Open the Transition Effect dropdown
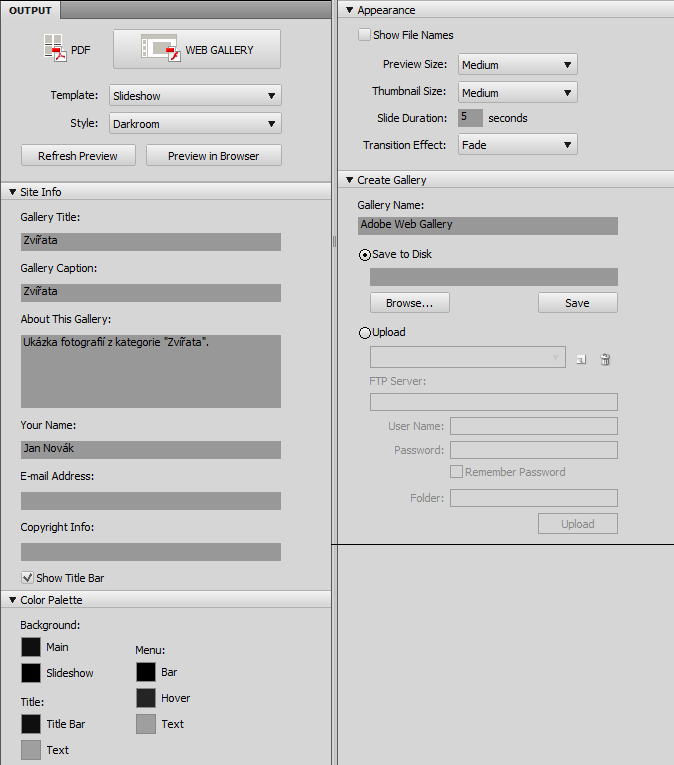 [x=518, y=145]
